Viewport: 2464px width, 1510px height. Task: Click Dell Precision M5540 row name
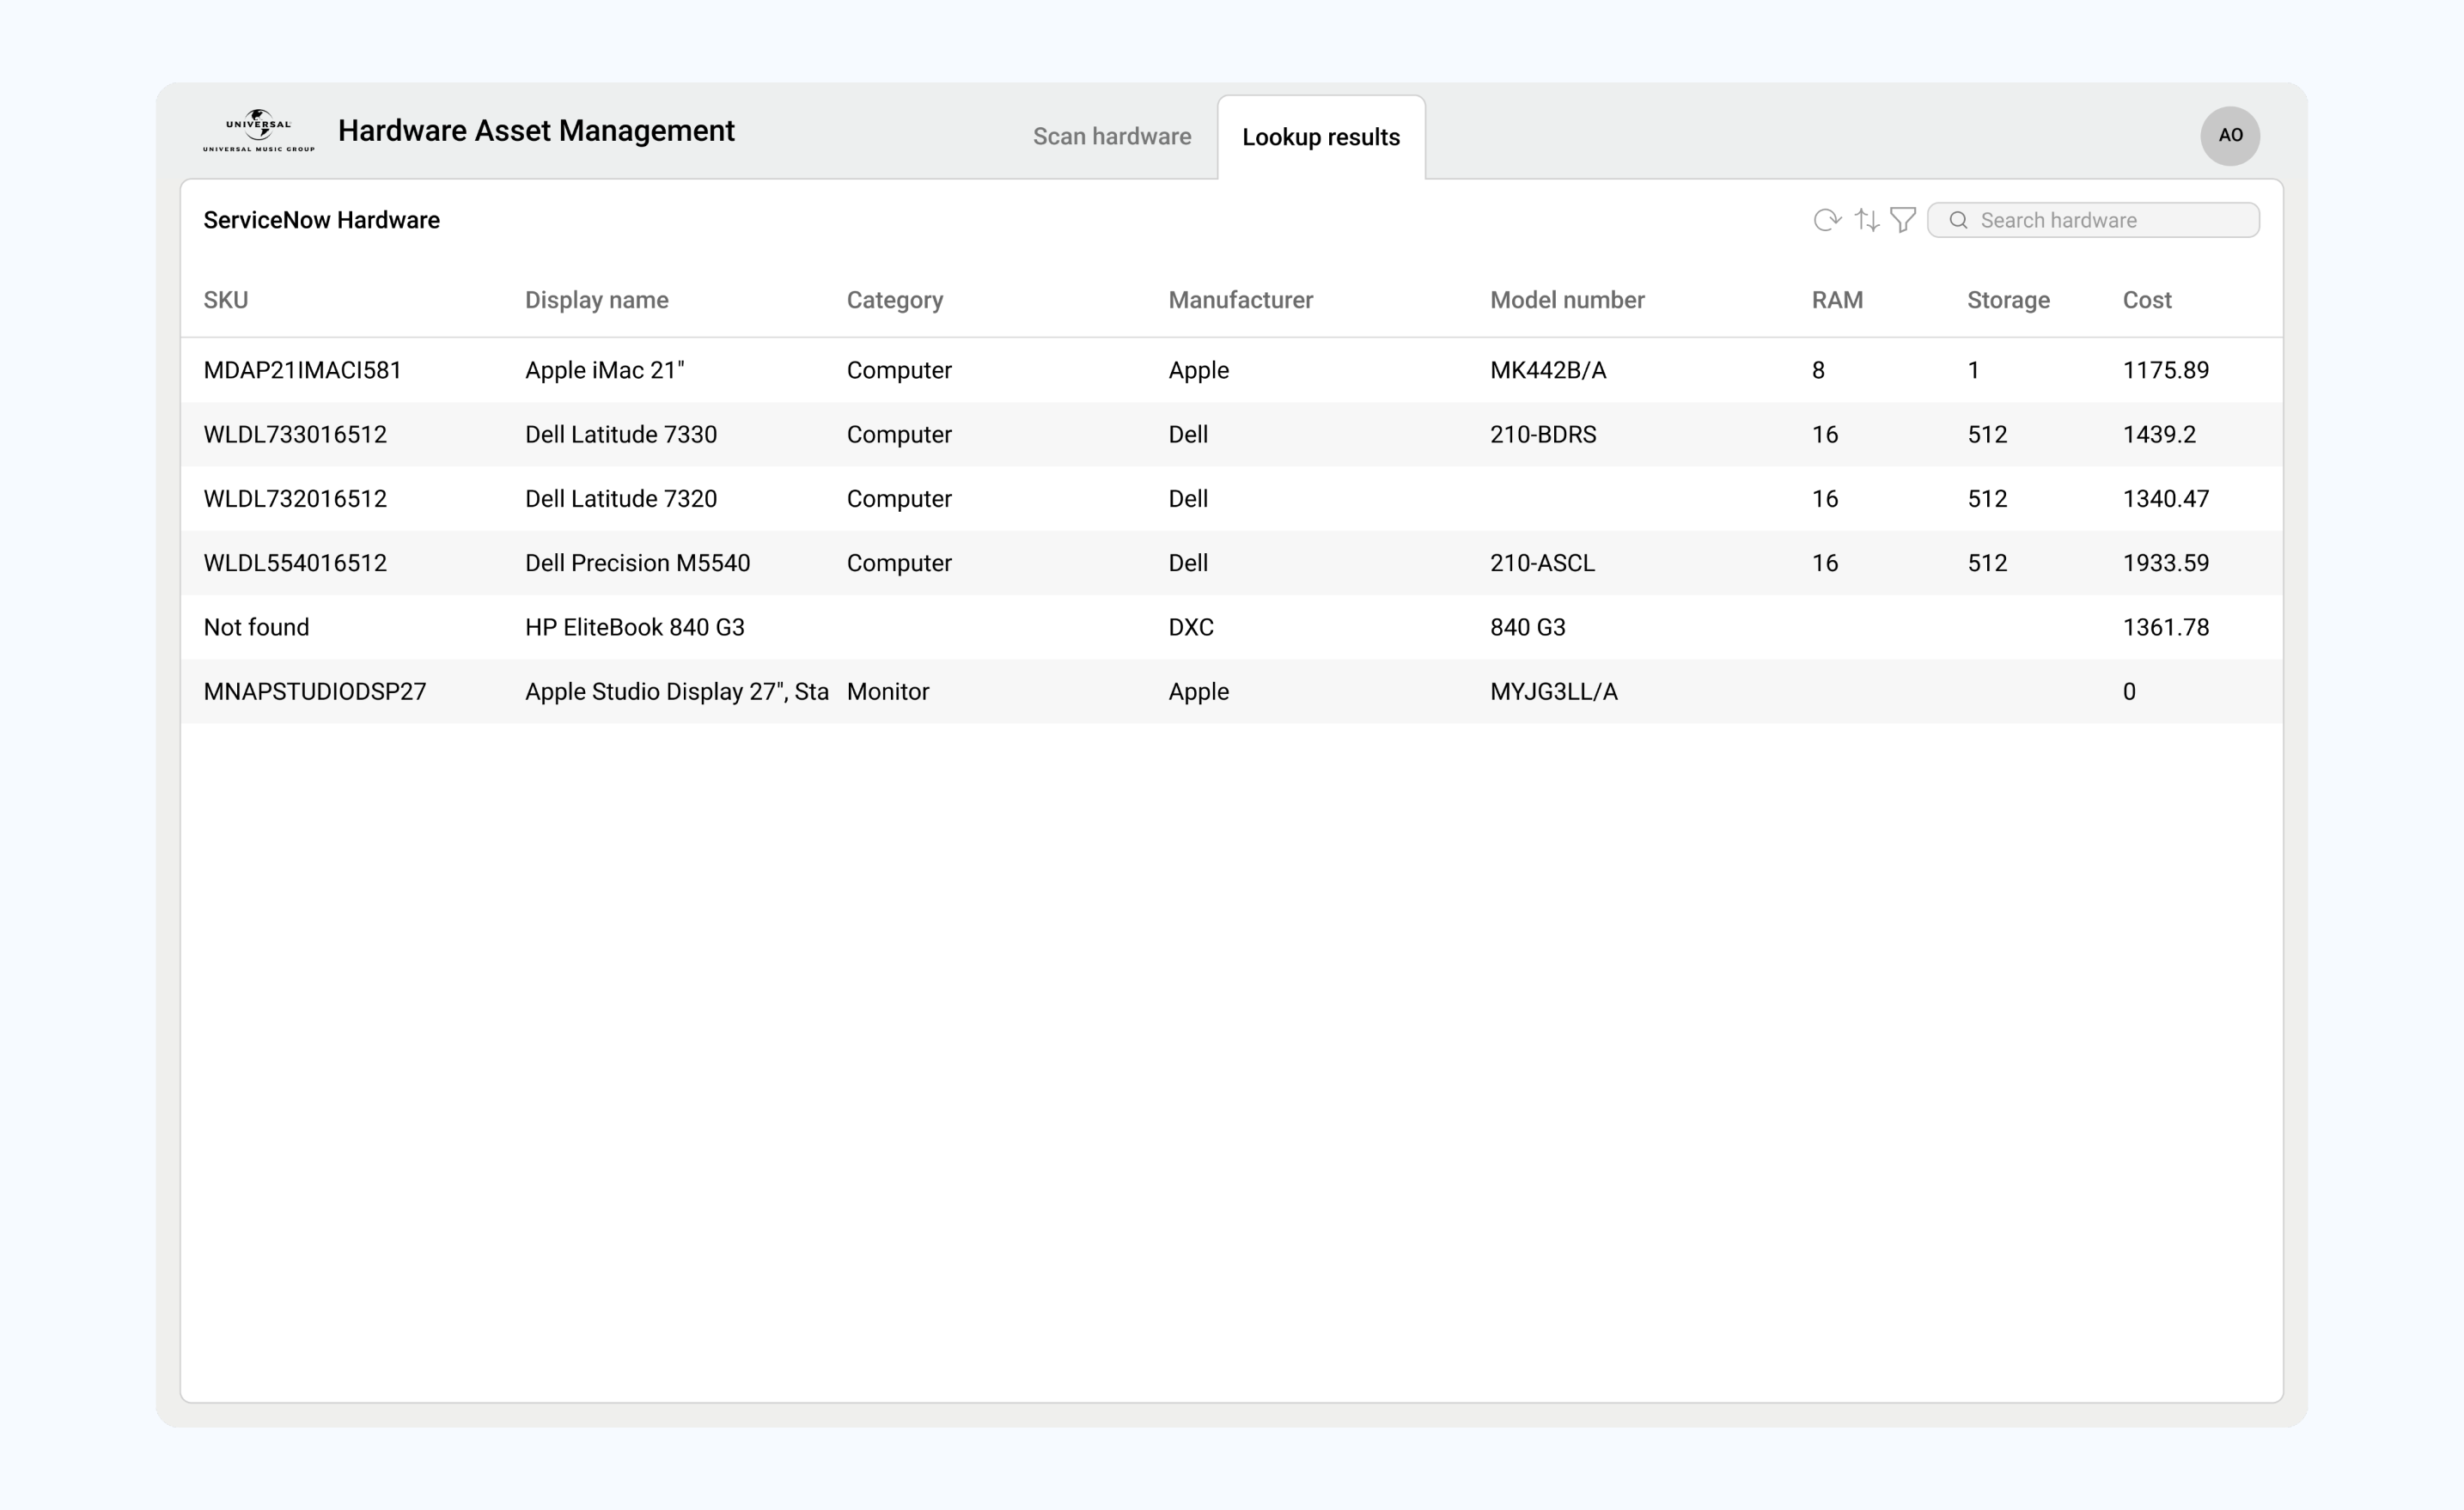coord(637,562)
